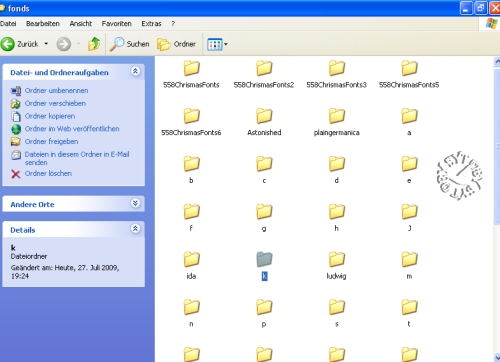Select the 558ChrismasFonts folder
The image size is (500, 362).
click(191, 74)
